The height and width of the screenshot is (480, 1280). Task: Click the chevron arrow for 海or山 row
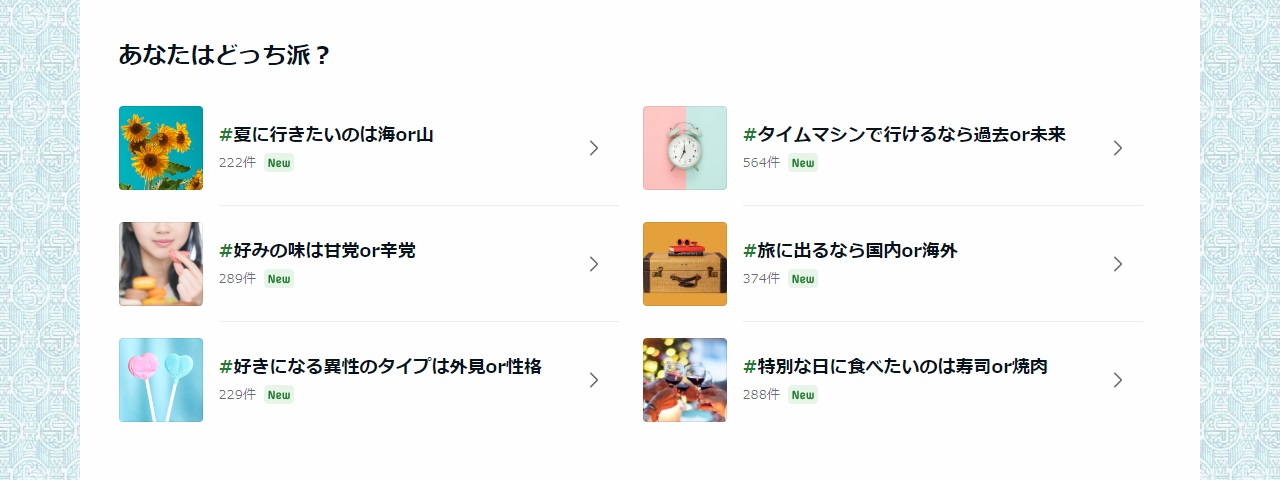tap(594, 148)
